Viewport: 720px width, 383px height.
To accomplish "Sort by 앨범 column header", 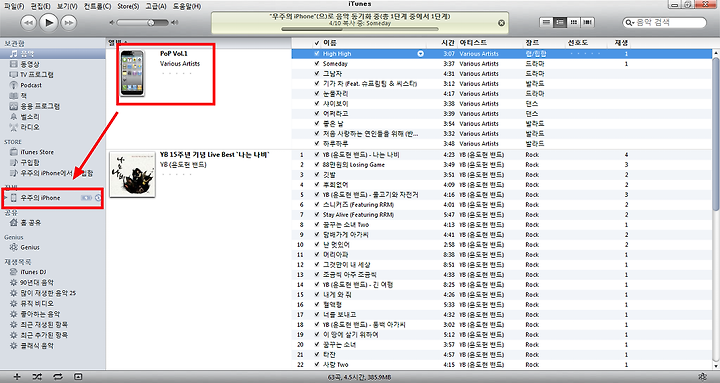I will tap(199, 43).
